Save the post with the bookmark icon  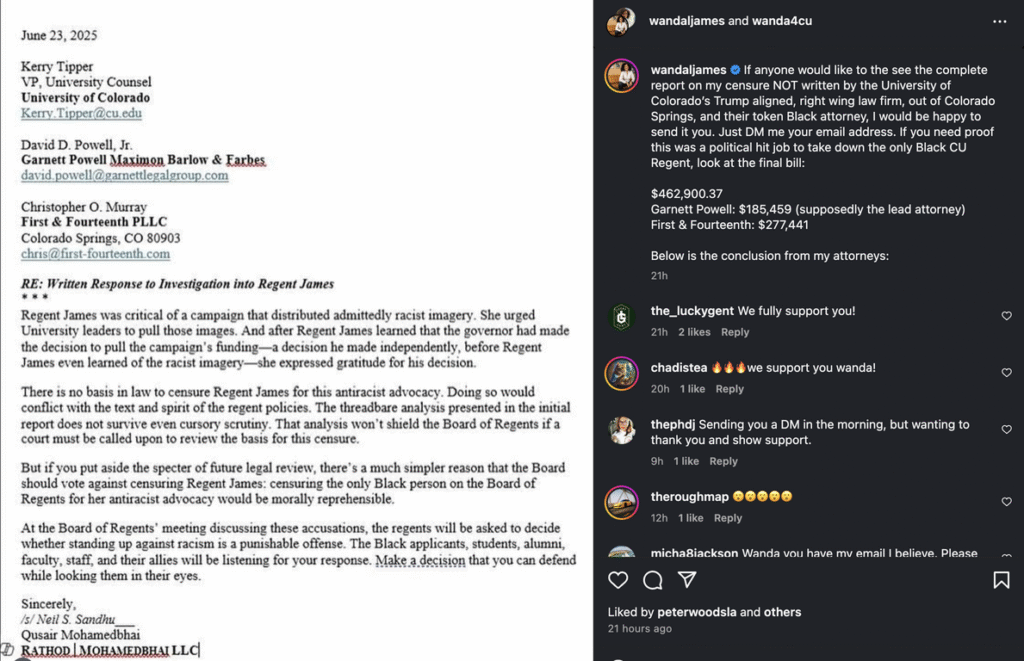(1001, 580)
